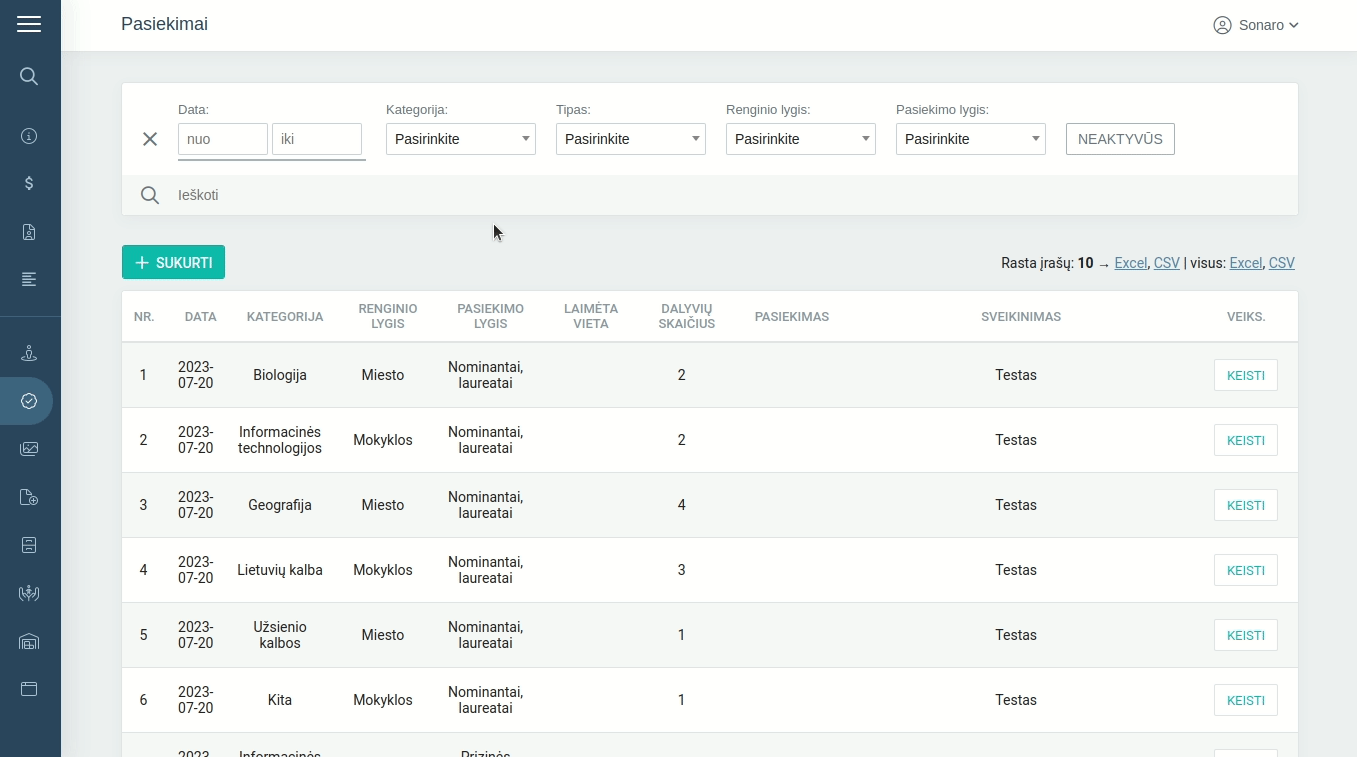1357x757 pixels.
Task: Open the image gallery sidebar icon
Action: pyautogui.click(x=29, y=449)
